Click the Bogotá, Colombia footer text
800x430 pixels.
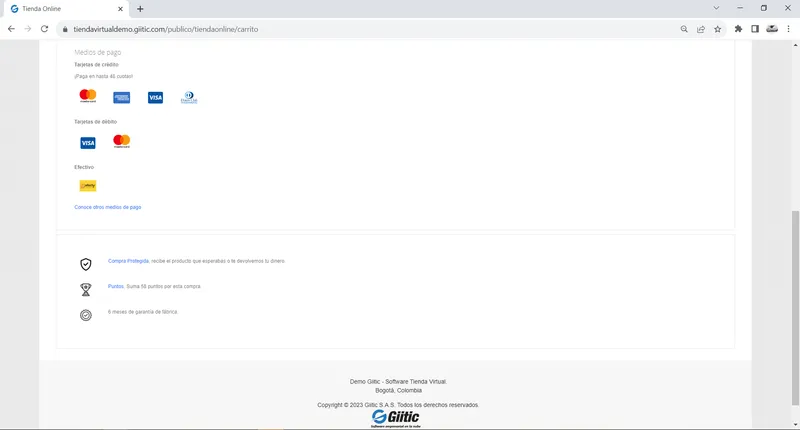click(398, 391)
